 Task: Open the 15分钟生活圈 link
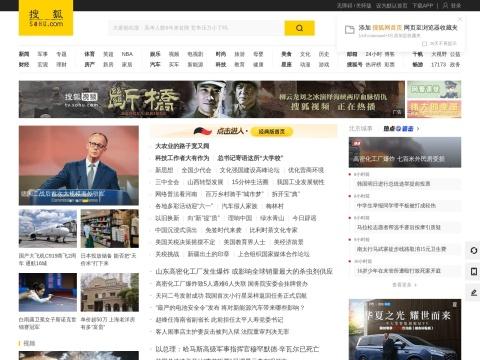pos(250,182)
